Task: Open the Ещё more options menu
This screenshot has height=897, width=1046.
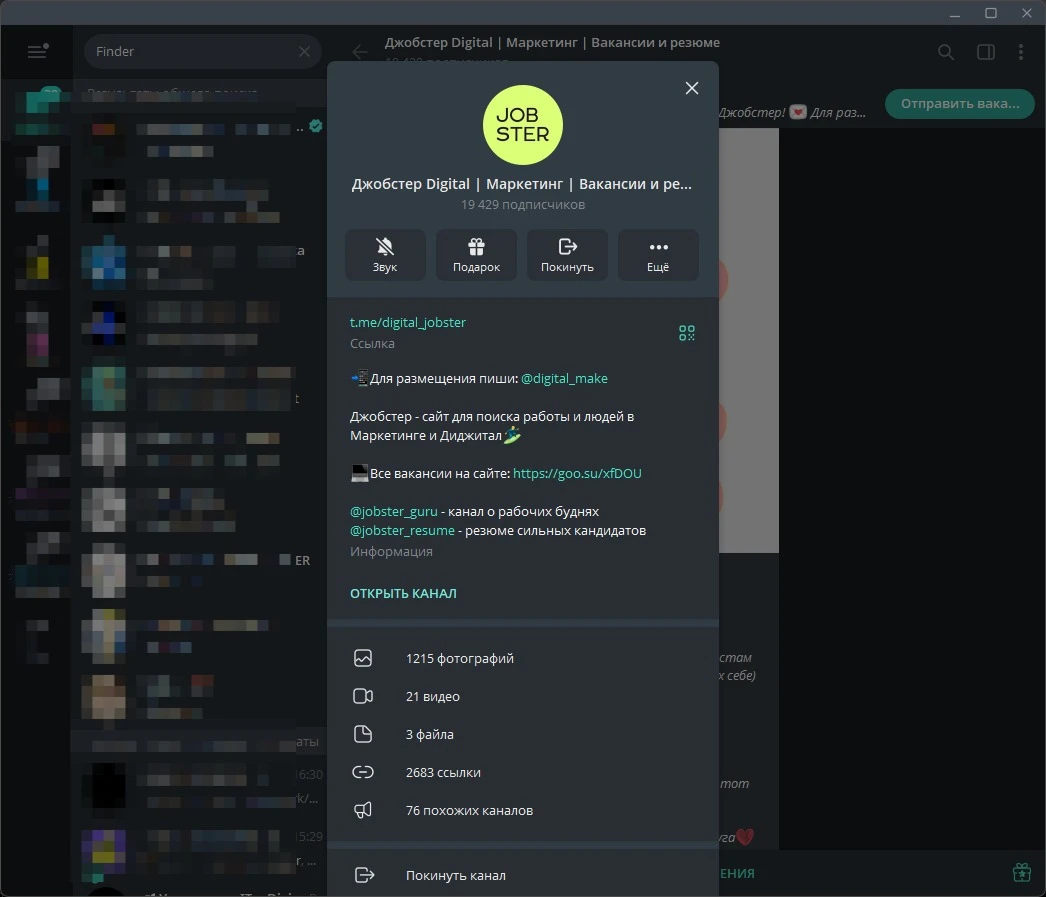Action: coord(658,255)
